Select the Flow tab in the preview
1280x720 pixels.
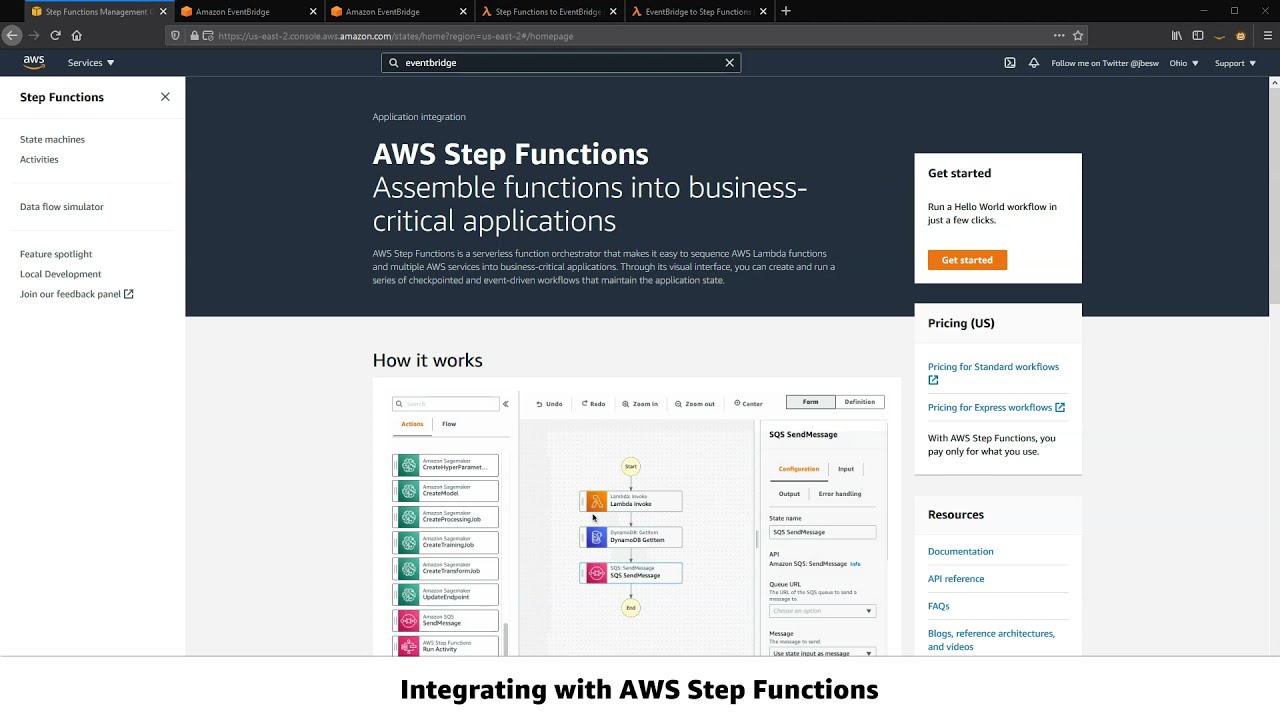(x=449, y=424)
